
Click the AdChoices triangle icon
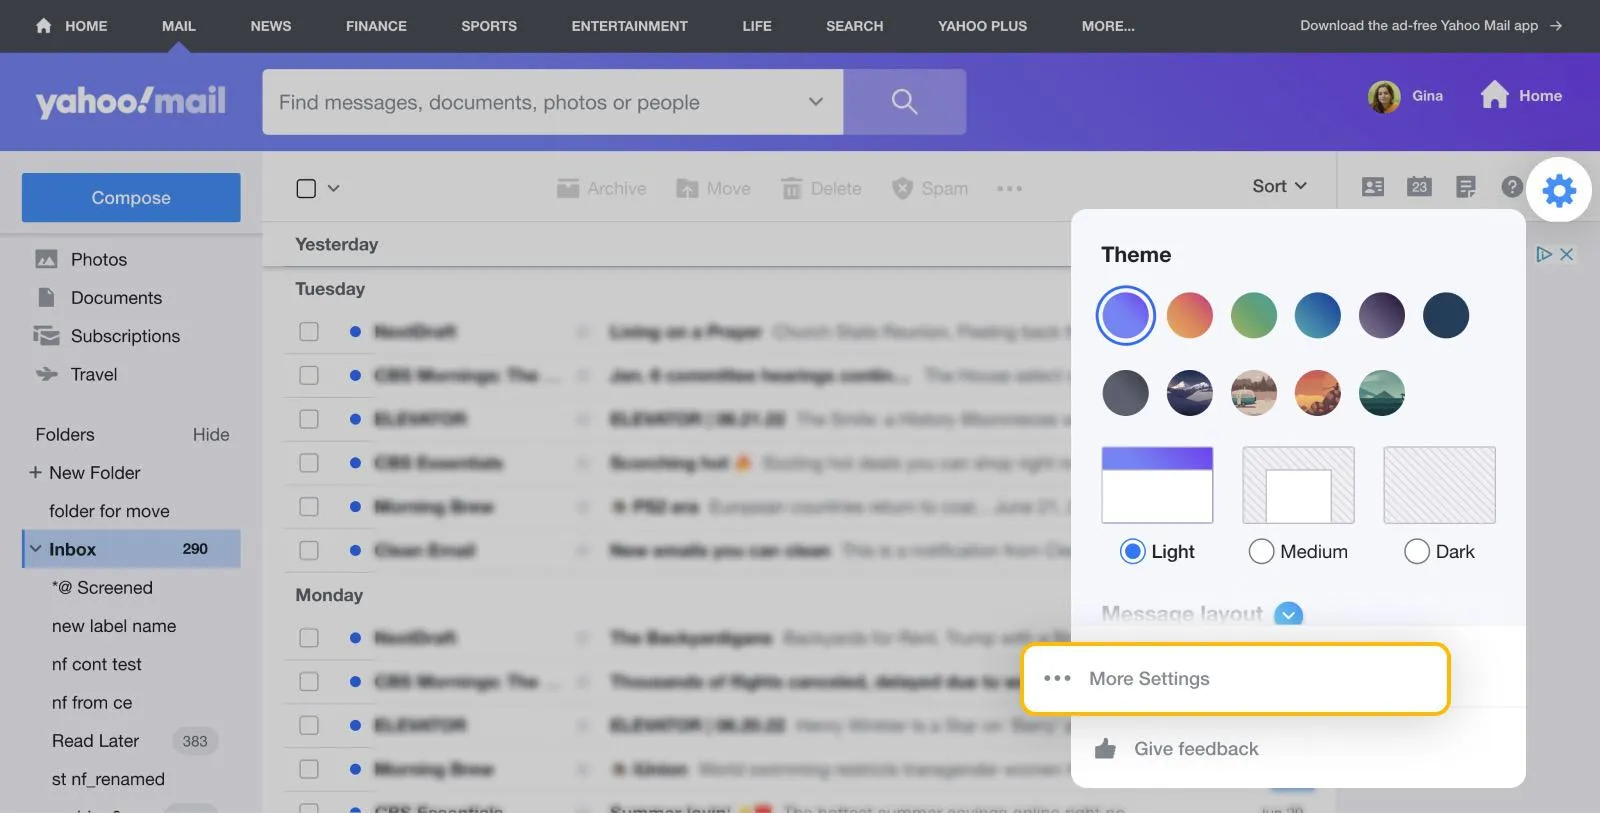tap(1544, 254)
